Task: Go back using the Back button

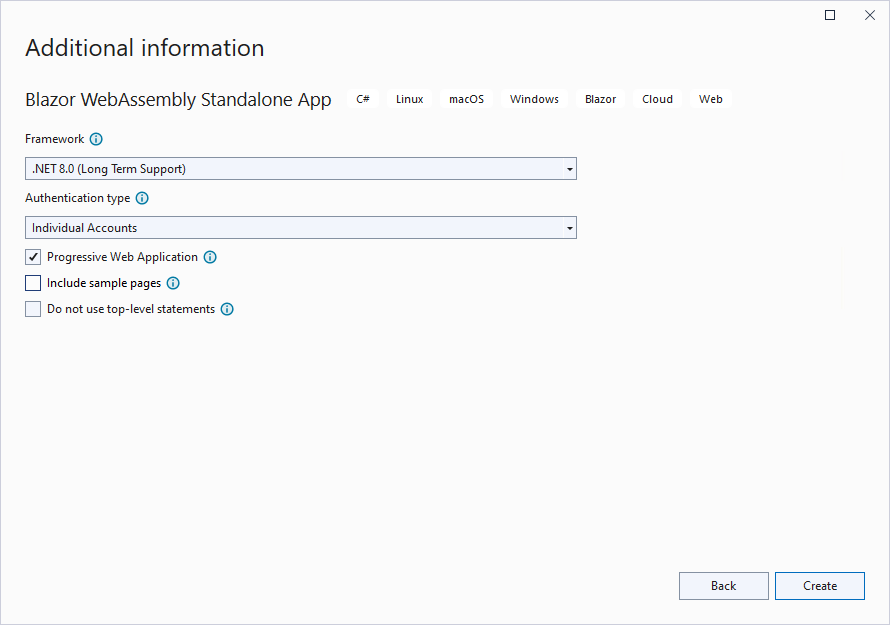Action: tap(723, 586)
